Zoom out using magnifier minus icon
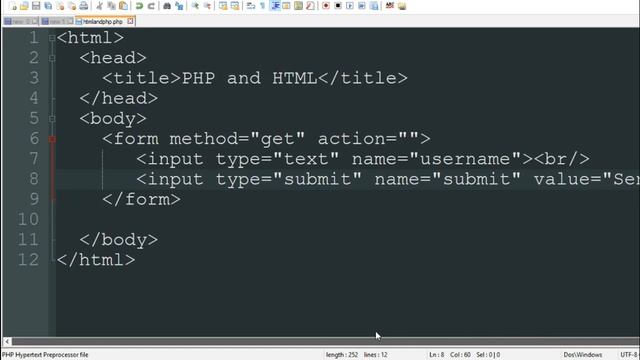The width and height of the screenshot is (640, 360). click(207, 6)
